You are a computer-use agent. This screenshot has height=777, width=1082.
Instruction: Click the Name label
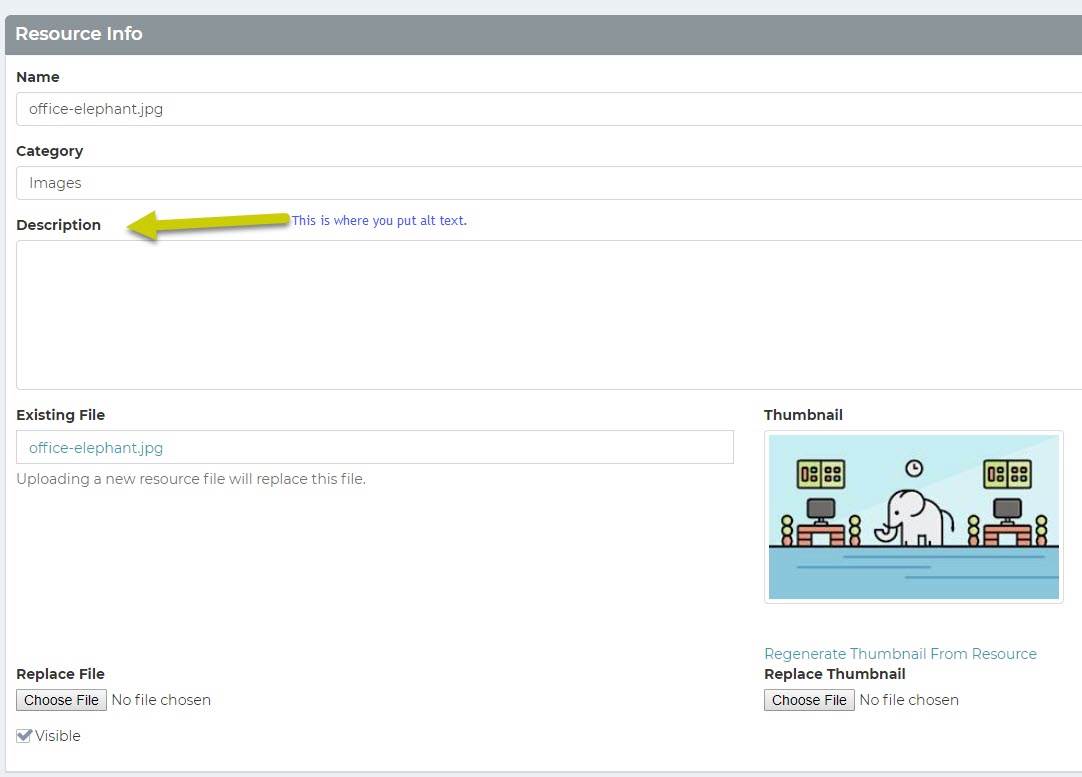tap(38, 77)
